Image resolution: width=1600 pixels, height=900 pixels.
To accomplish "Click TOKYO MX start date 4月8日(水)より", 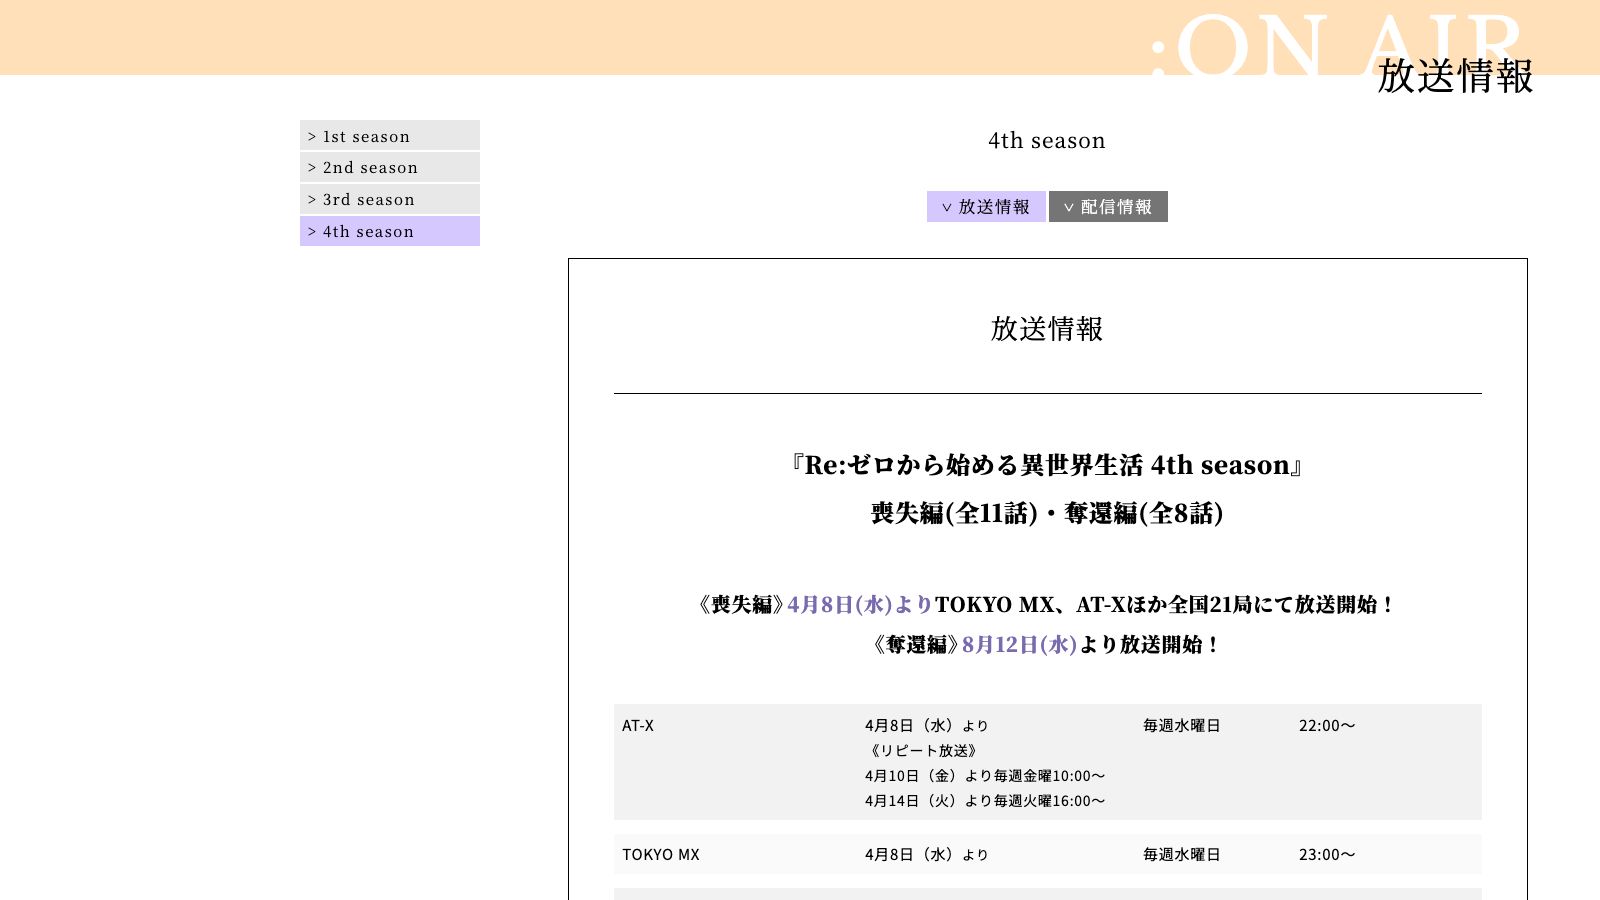I will [x=927, y=855].
